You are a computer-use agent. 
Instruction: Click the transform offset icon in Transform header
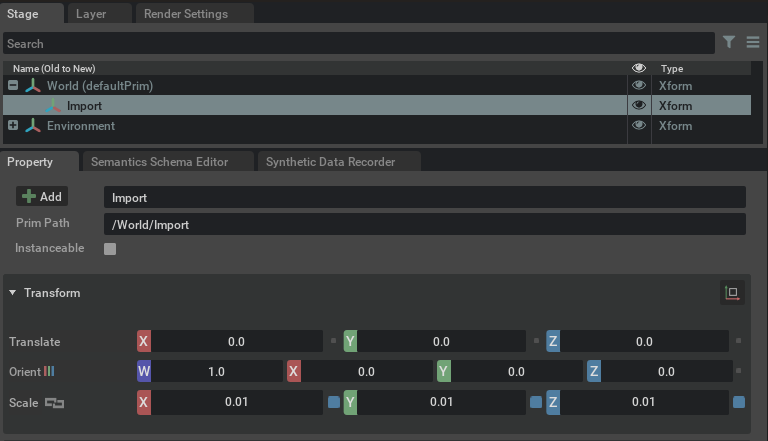[x=732, y=293]
